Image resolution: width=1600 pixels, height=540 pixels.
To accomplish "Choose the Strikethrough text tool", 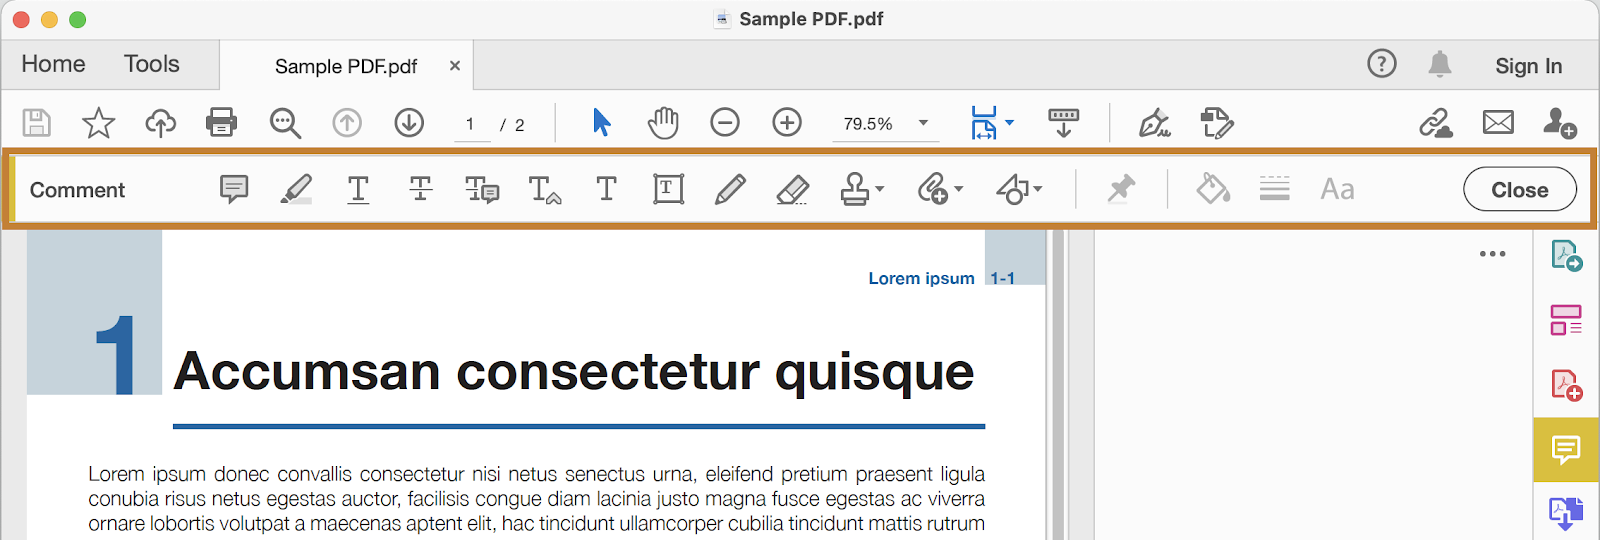I will tap(421, 189).
